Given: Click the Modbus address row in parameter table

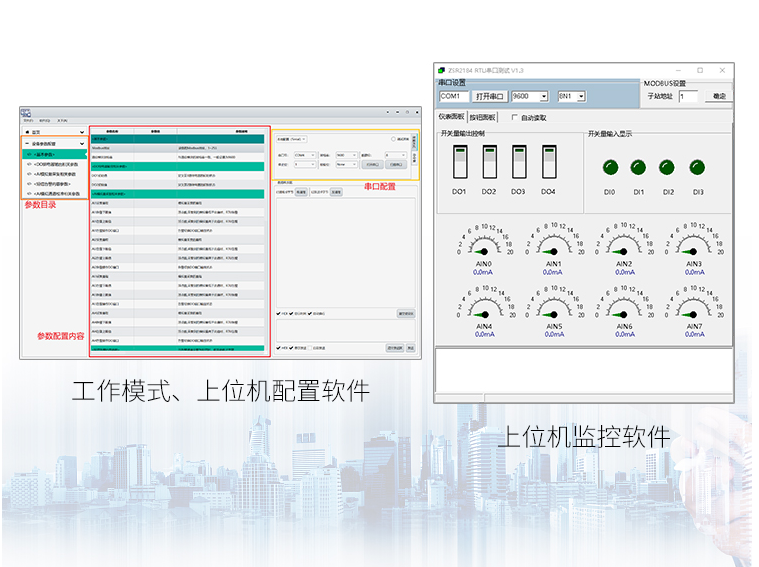Looking at the screenshot, I should (178, 148).
